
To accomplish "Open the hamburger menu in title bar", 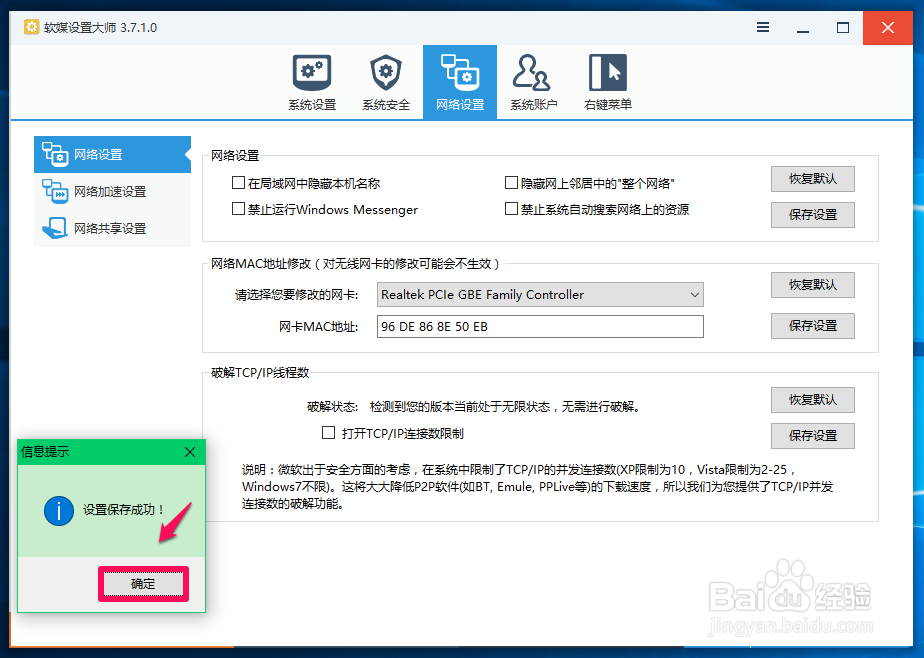I will click(763, 29).
